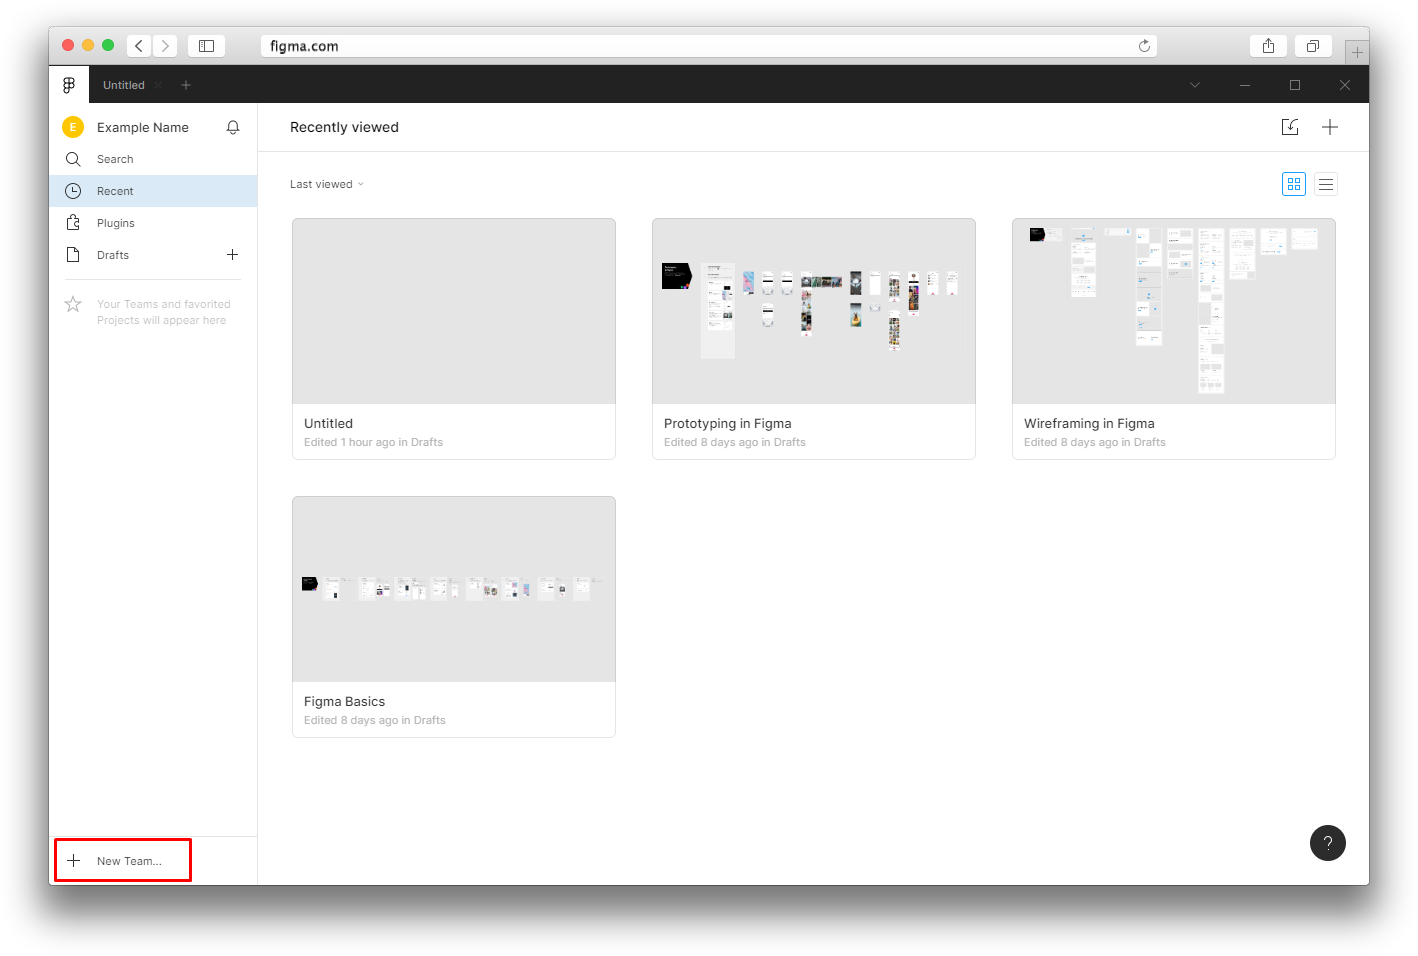The width and height of the screenshot is (1418, 956).
Task: Open a new tab in Figma's tab bar
Action: 186,85
